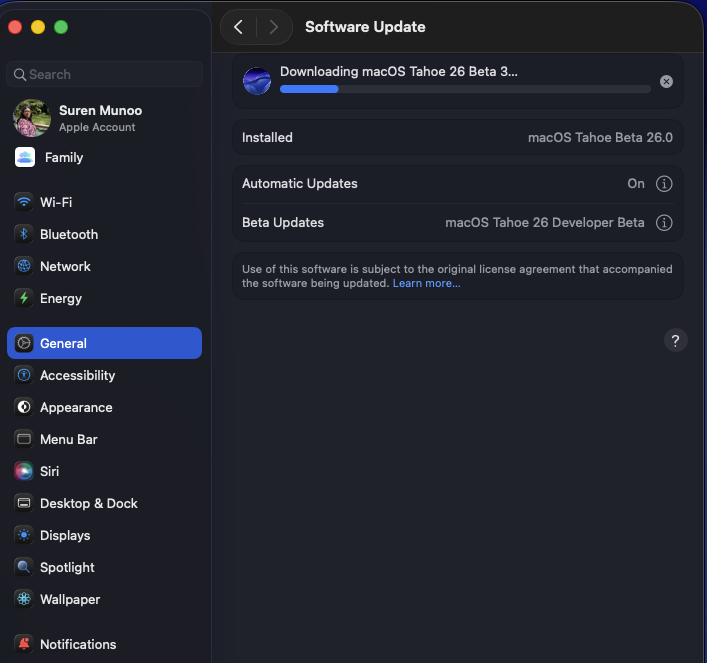Select Wallpaper in the sidebar
This screenshot has width=707, height=663.
click(105, 599)
